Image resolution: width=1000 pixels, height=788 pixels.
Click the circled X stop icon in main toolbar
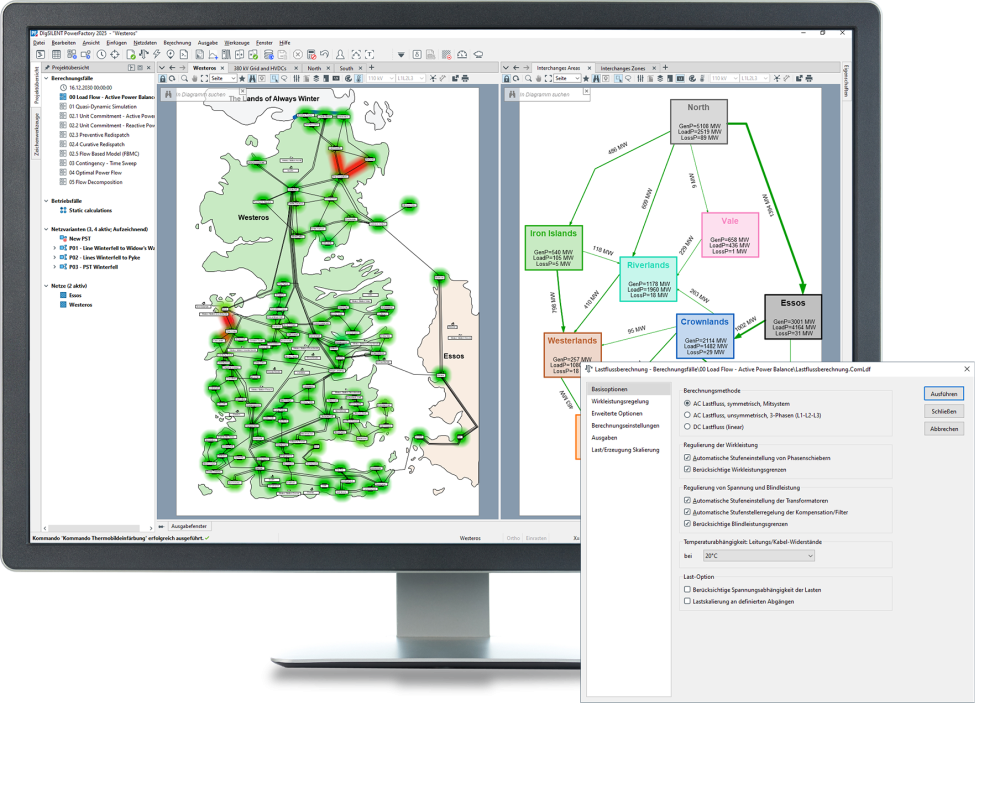click(297, 54)
